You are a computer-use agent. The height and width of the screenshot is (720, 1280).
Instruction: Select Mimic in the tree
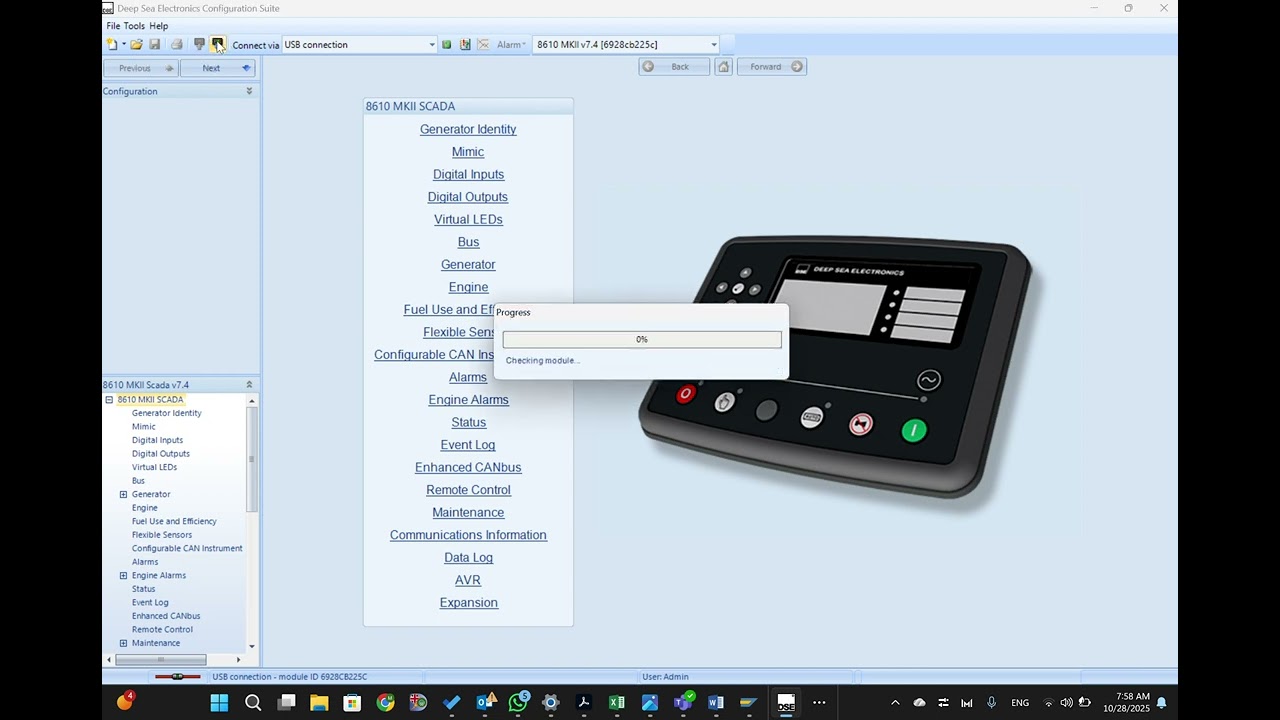coord(144,427)
